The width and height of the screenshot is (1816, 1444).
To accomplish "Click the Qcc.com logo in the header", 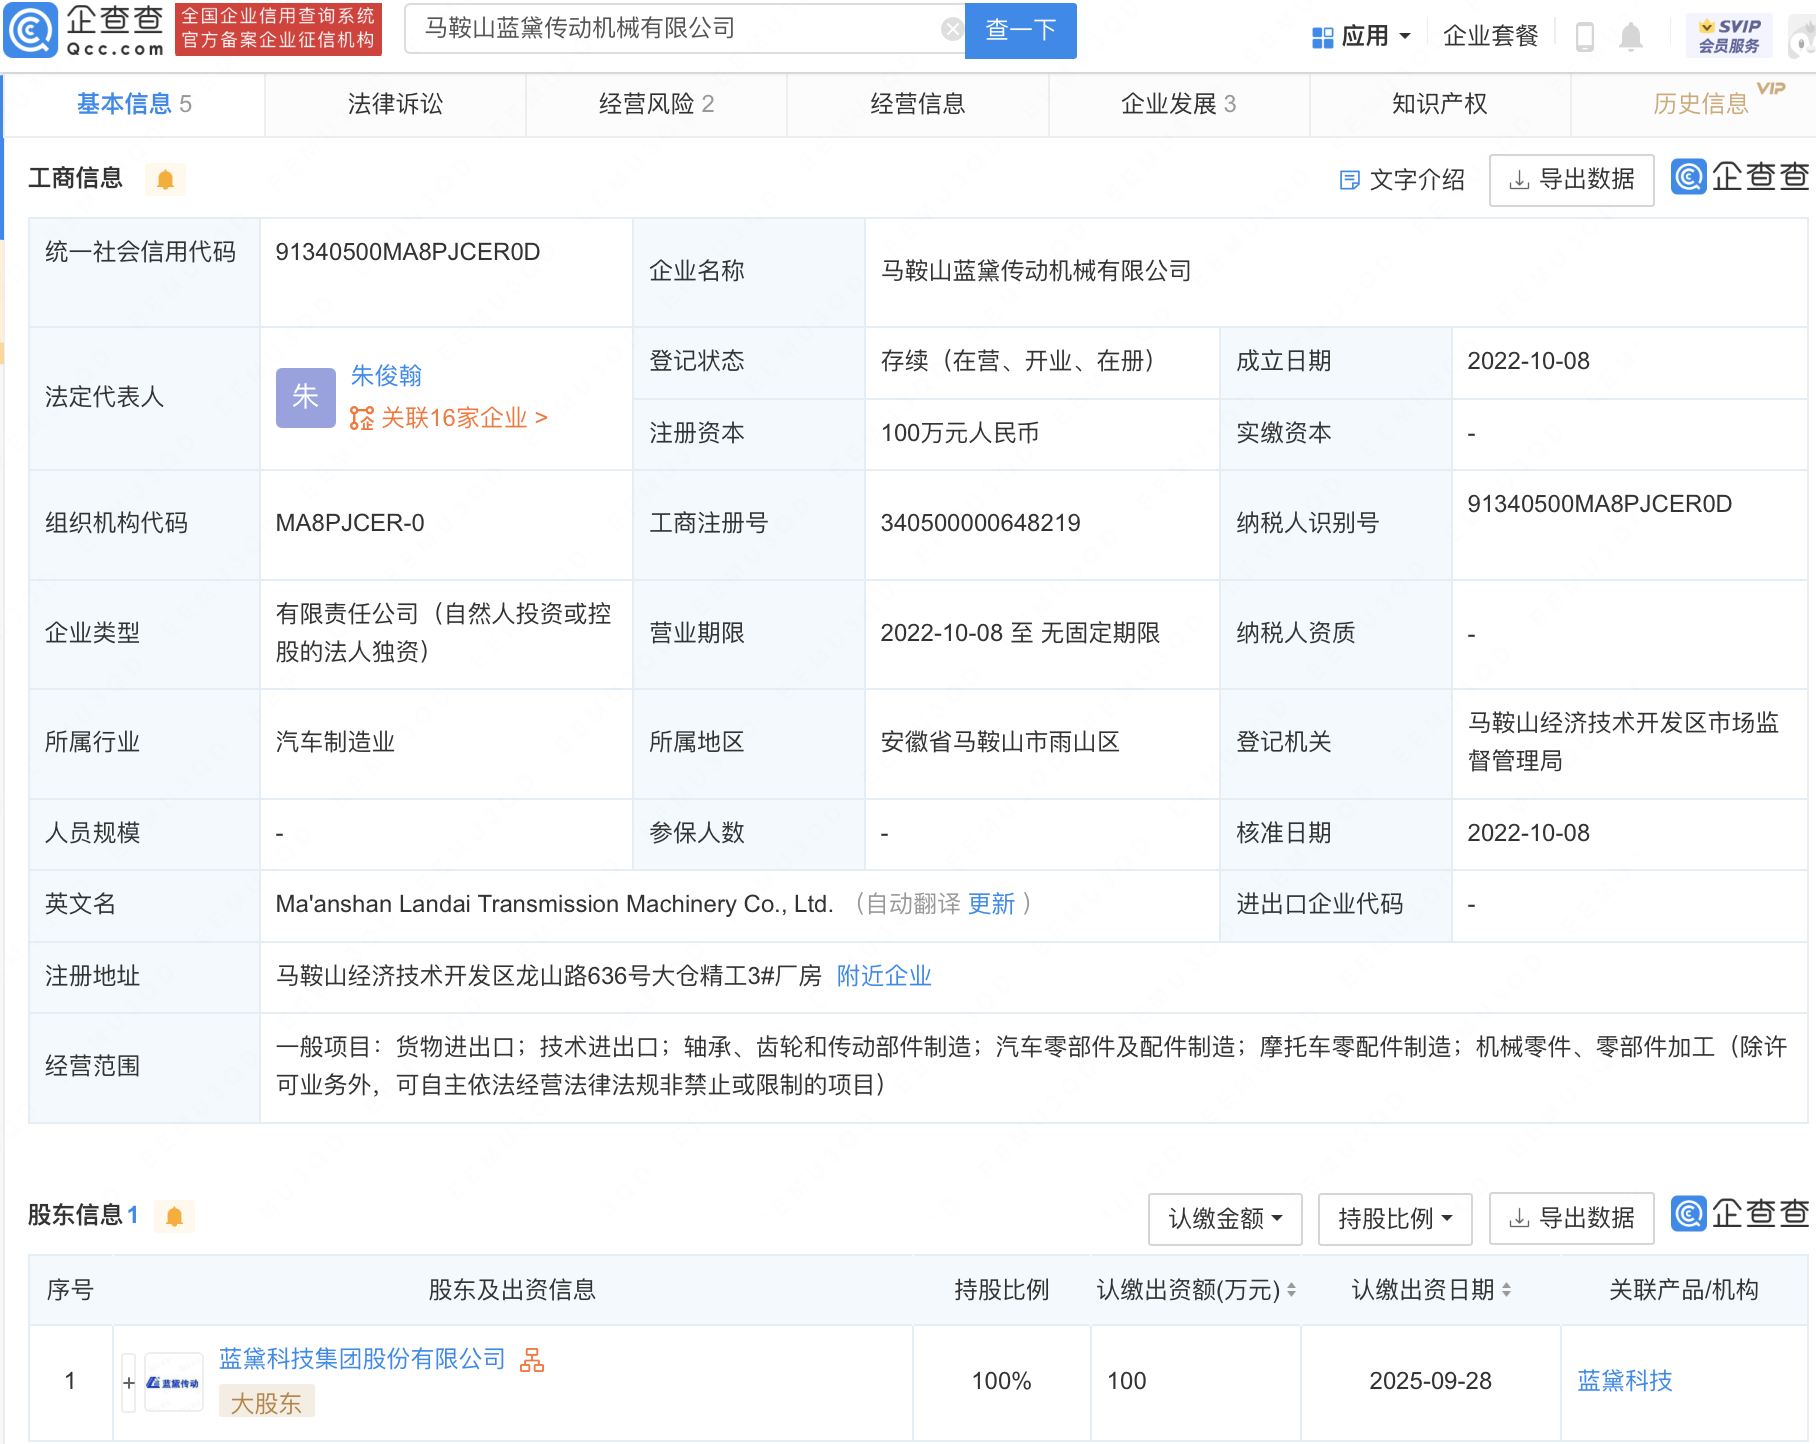I will click(84, 30).
